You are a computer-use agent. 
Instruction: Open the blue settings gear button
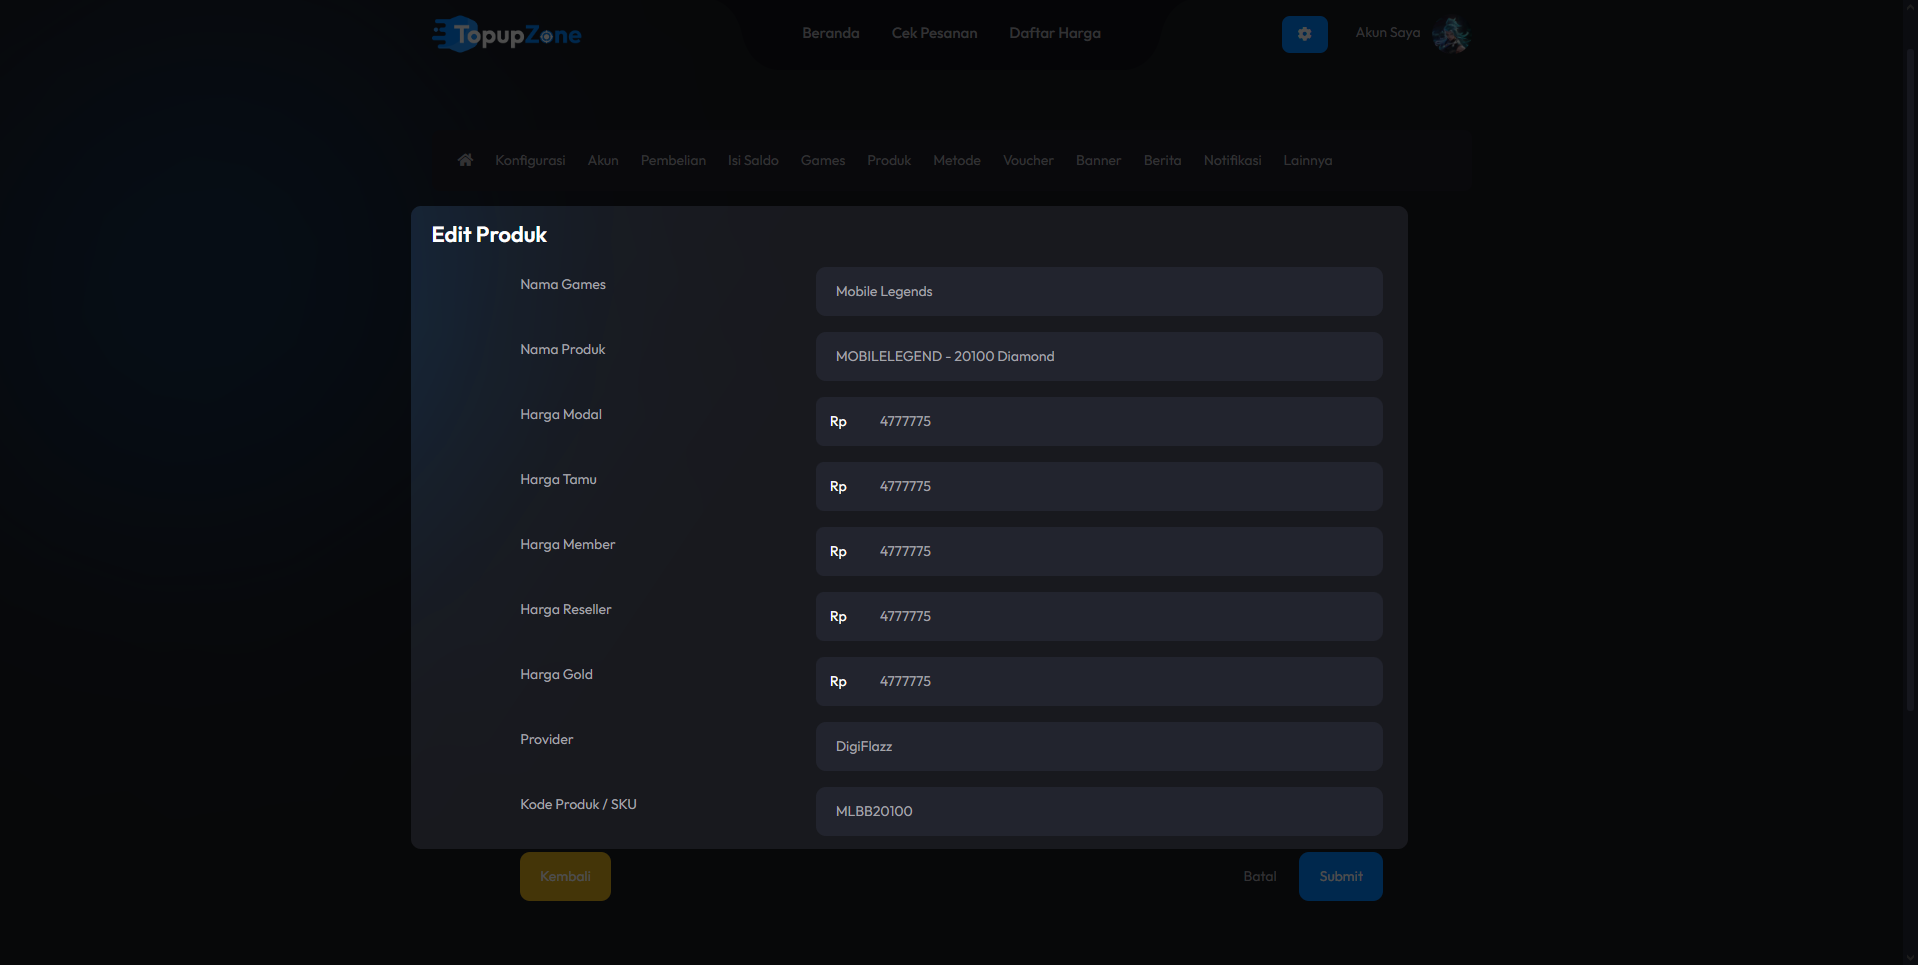1304,34
